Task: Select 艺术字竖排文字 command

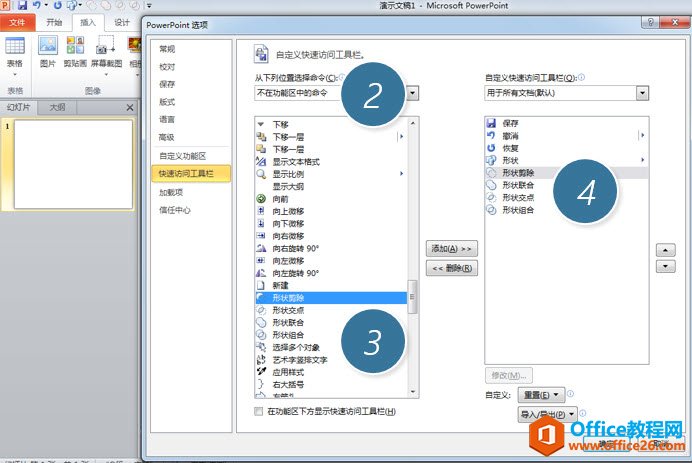Action: pos(331,360)
